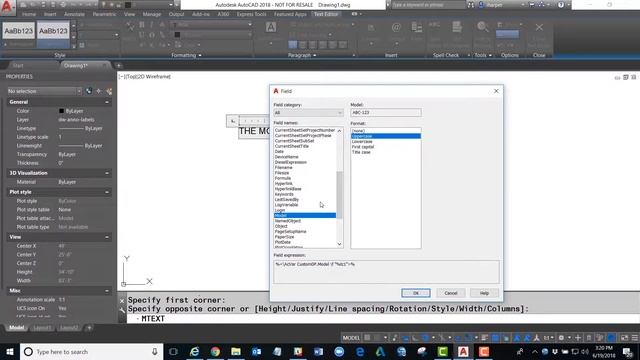Select Title case in the Format list
Screen dimensions: 640x360
coord(361,152)
